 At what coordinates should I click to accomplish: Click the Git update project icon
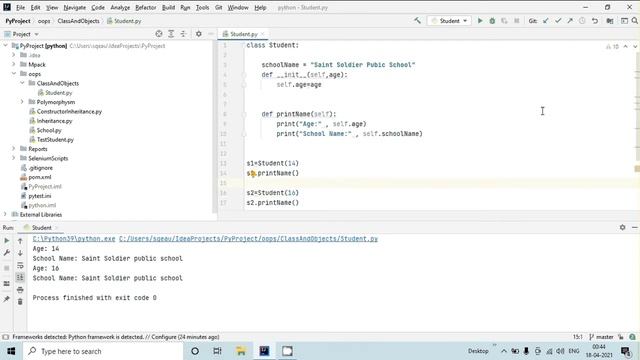coord(546,21)
